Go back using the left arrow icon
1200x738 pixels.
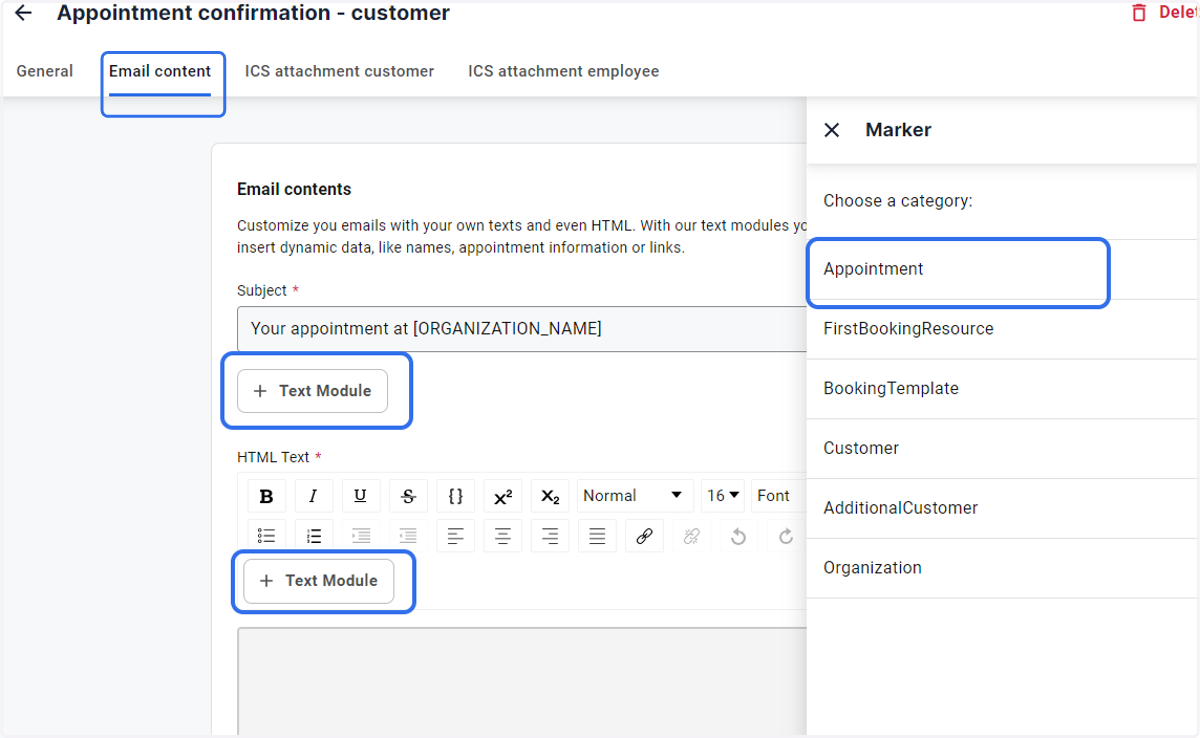(23, 13)
